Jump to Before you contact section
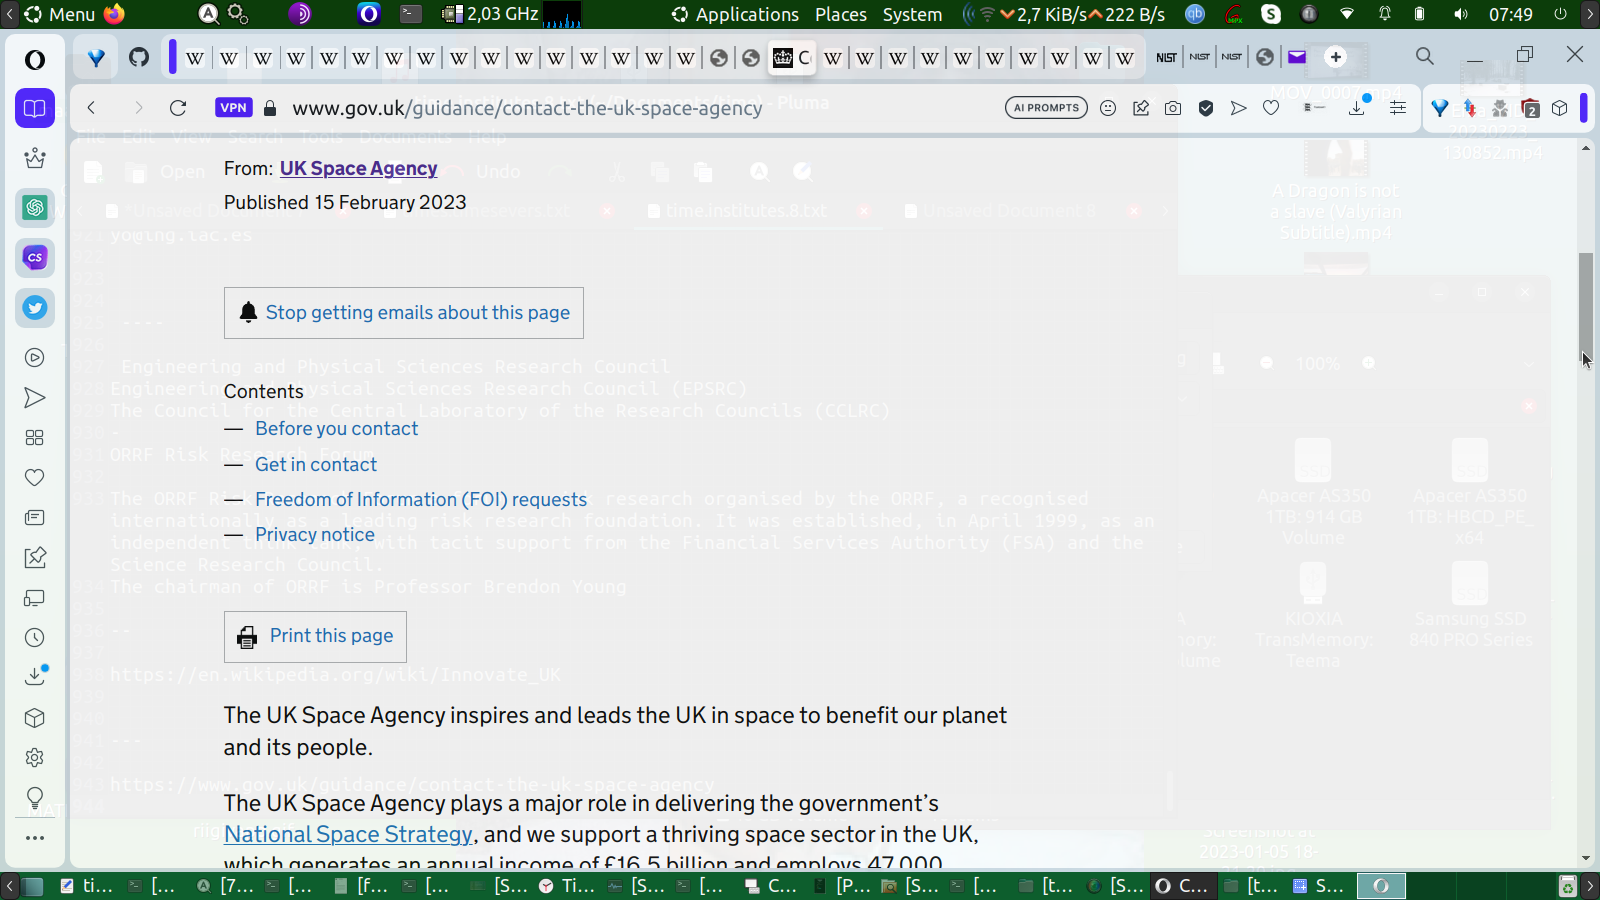The width and height of the screenshot is (1600, 900). (337, 429)
